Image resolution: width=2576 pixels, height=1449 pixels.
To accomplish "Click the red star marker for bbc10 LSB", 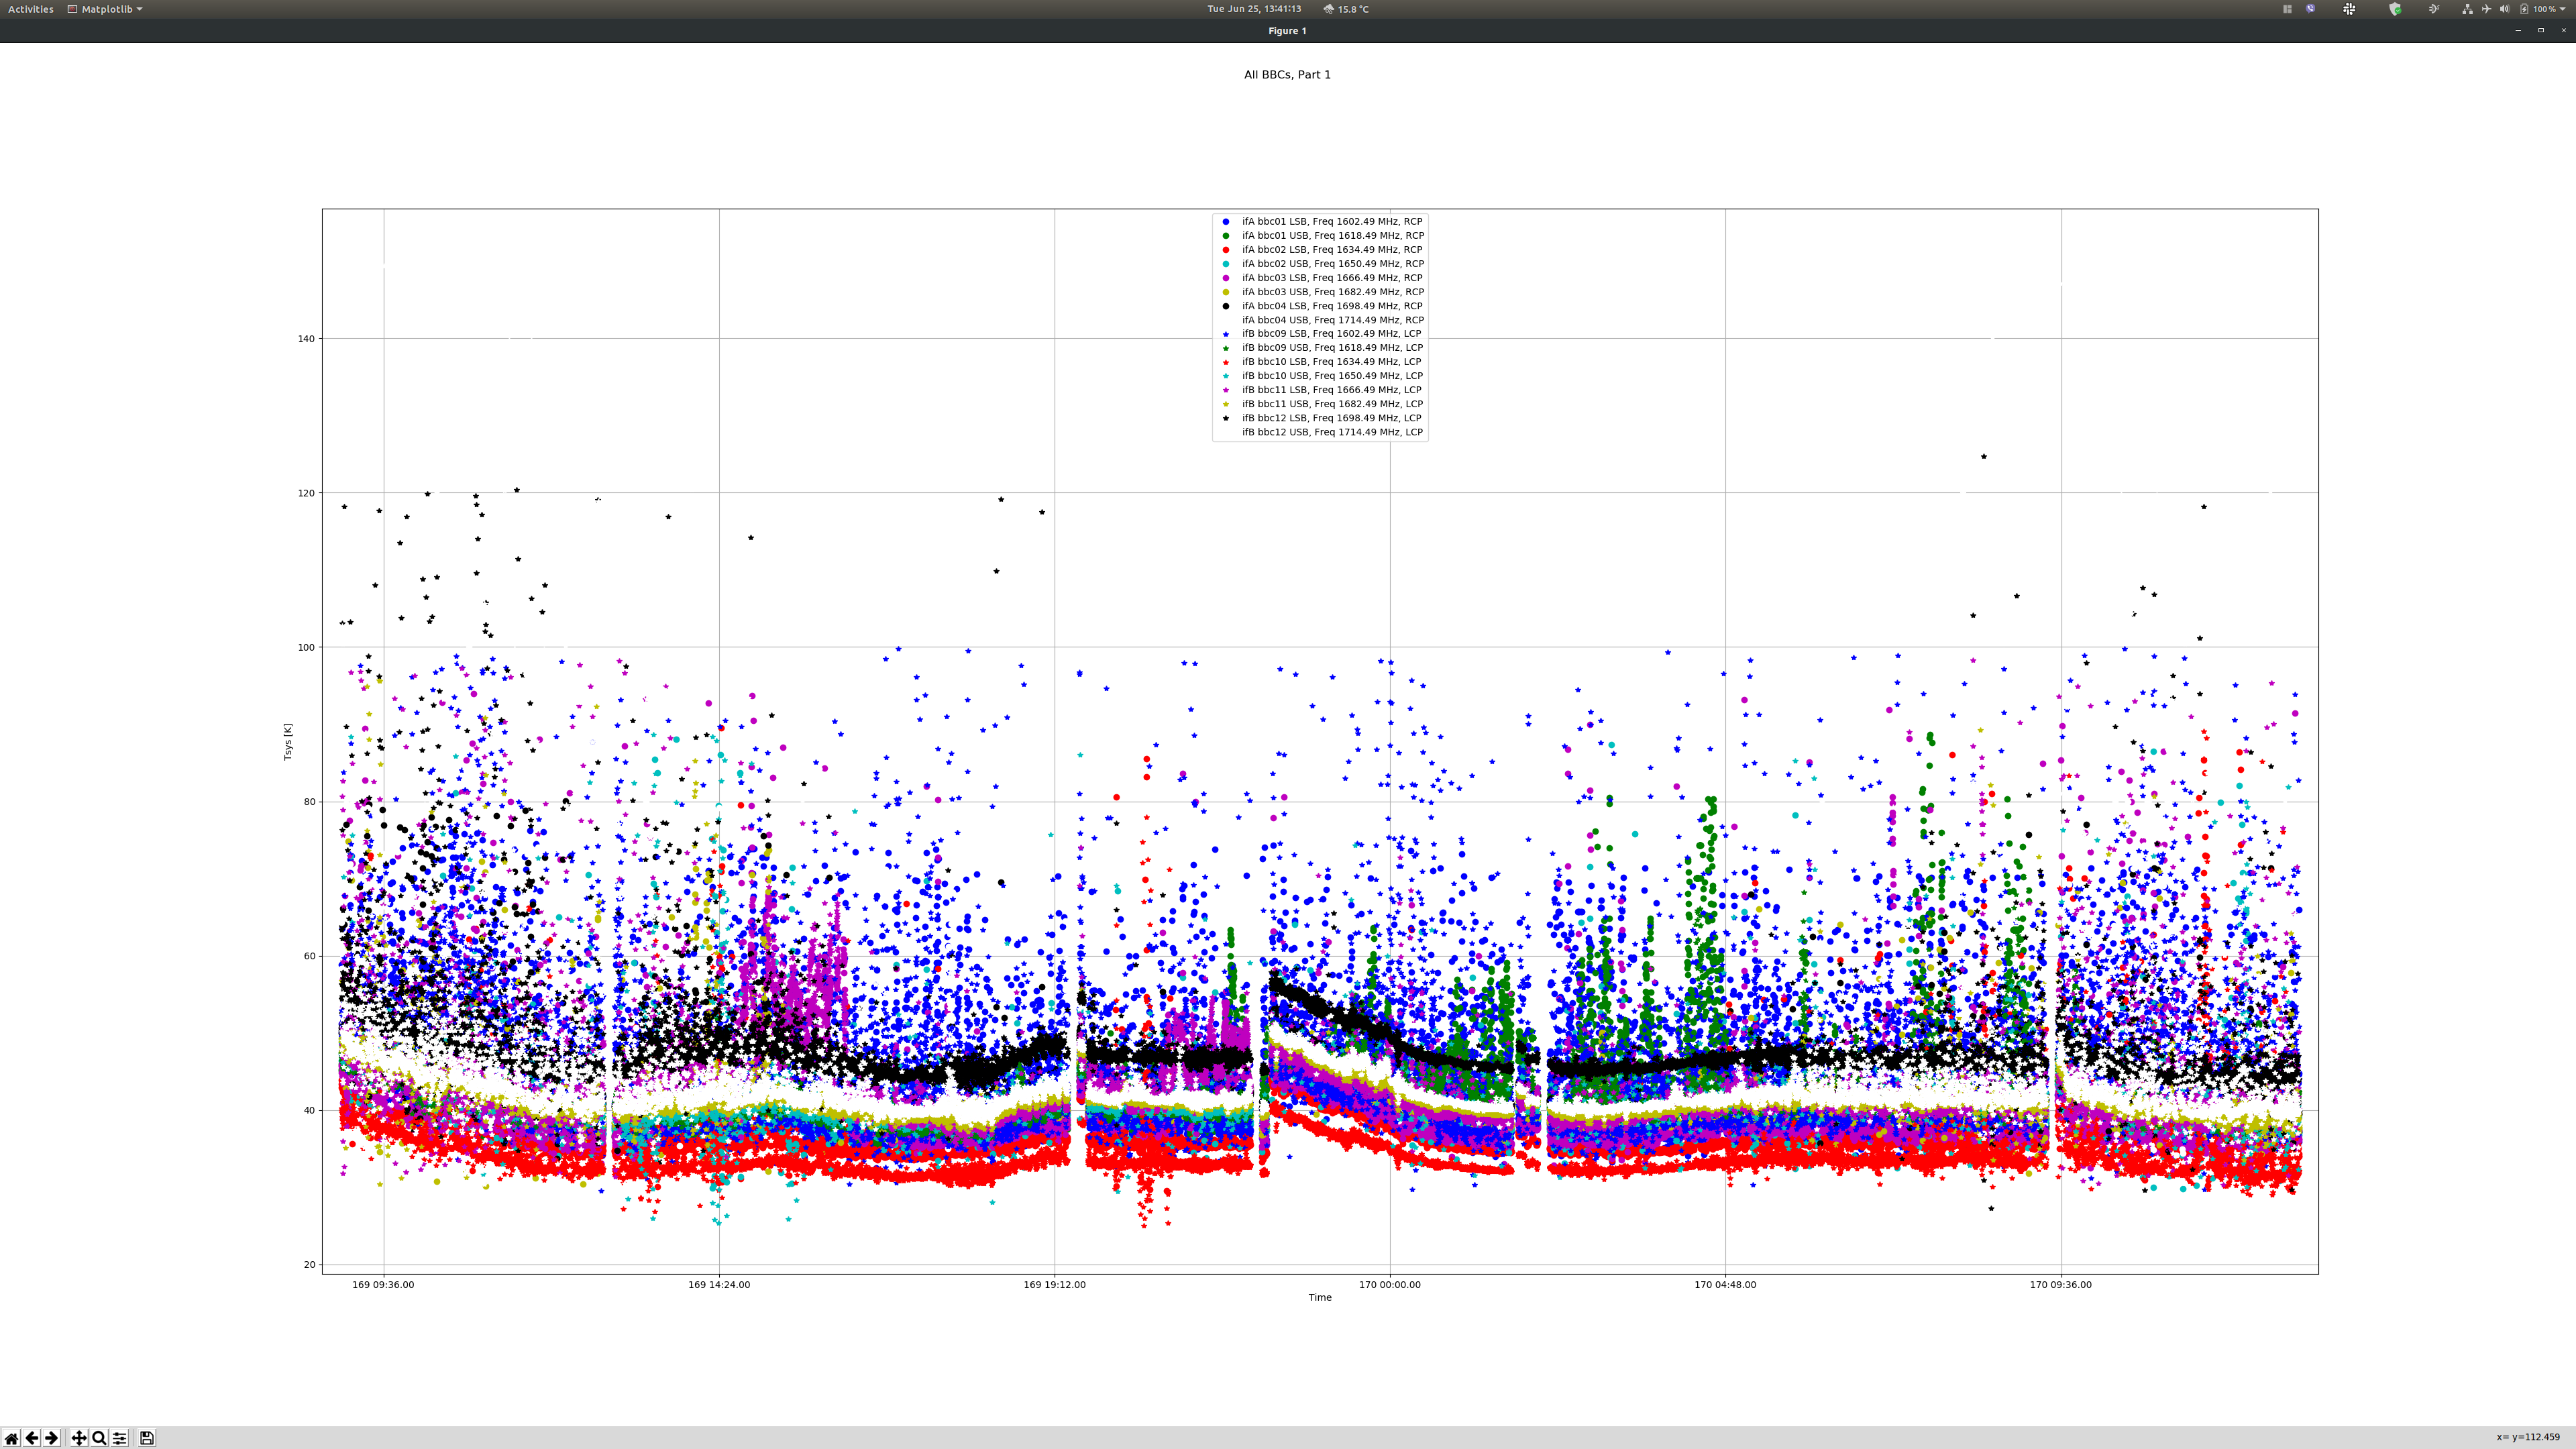I will point(1226,362).
